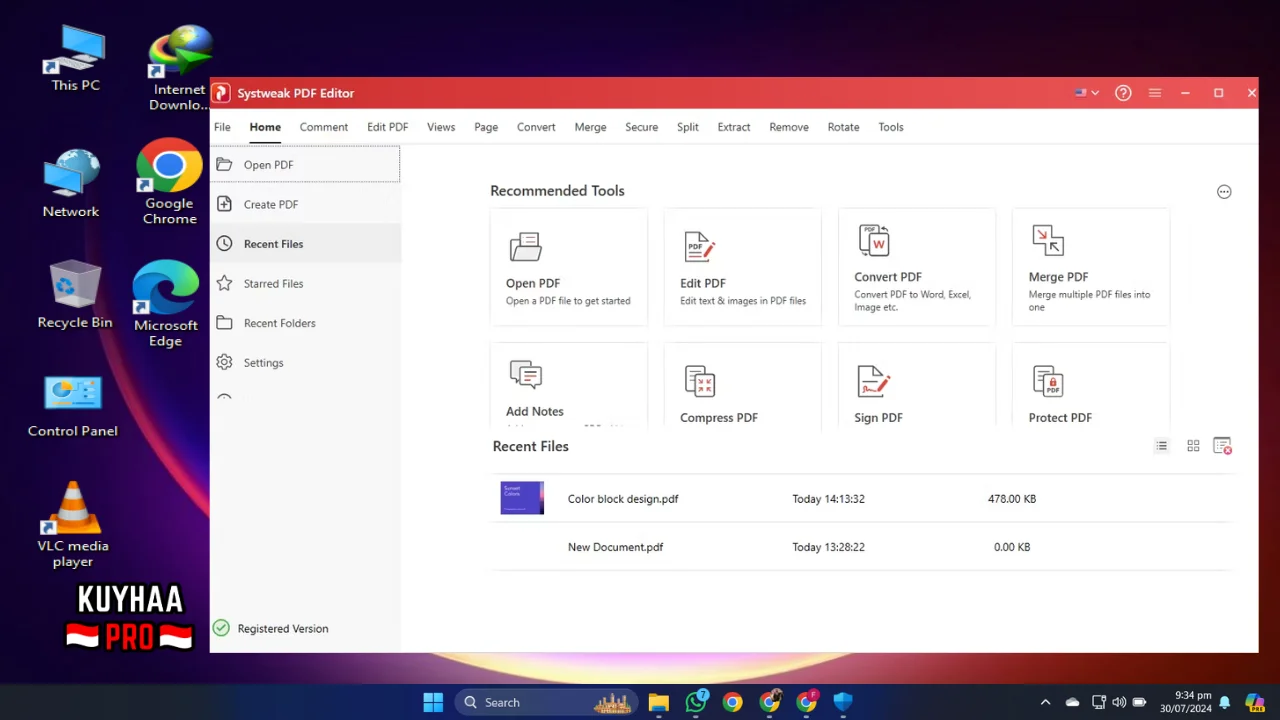Click the Recent Files clock icon in sidebar
1280x720 pixels.
(x=224, y=243)
